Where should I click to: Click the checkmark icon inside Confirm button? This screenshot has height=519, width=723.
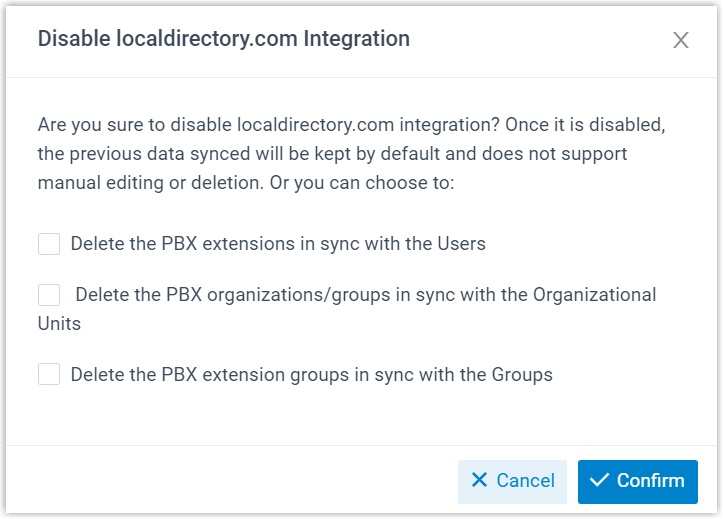(599, 481)
